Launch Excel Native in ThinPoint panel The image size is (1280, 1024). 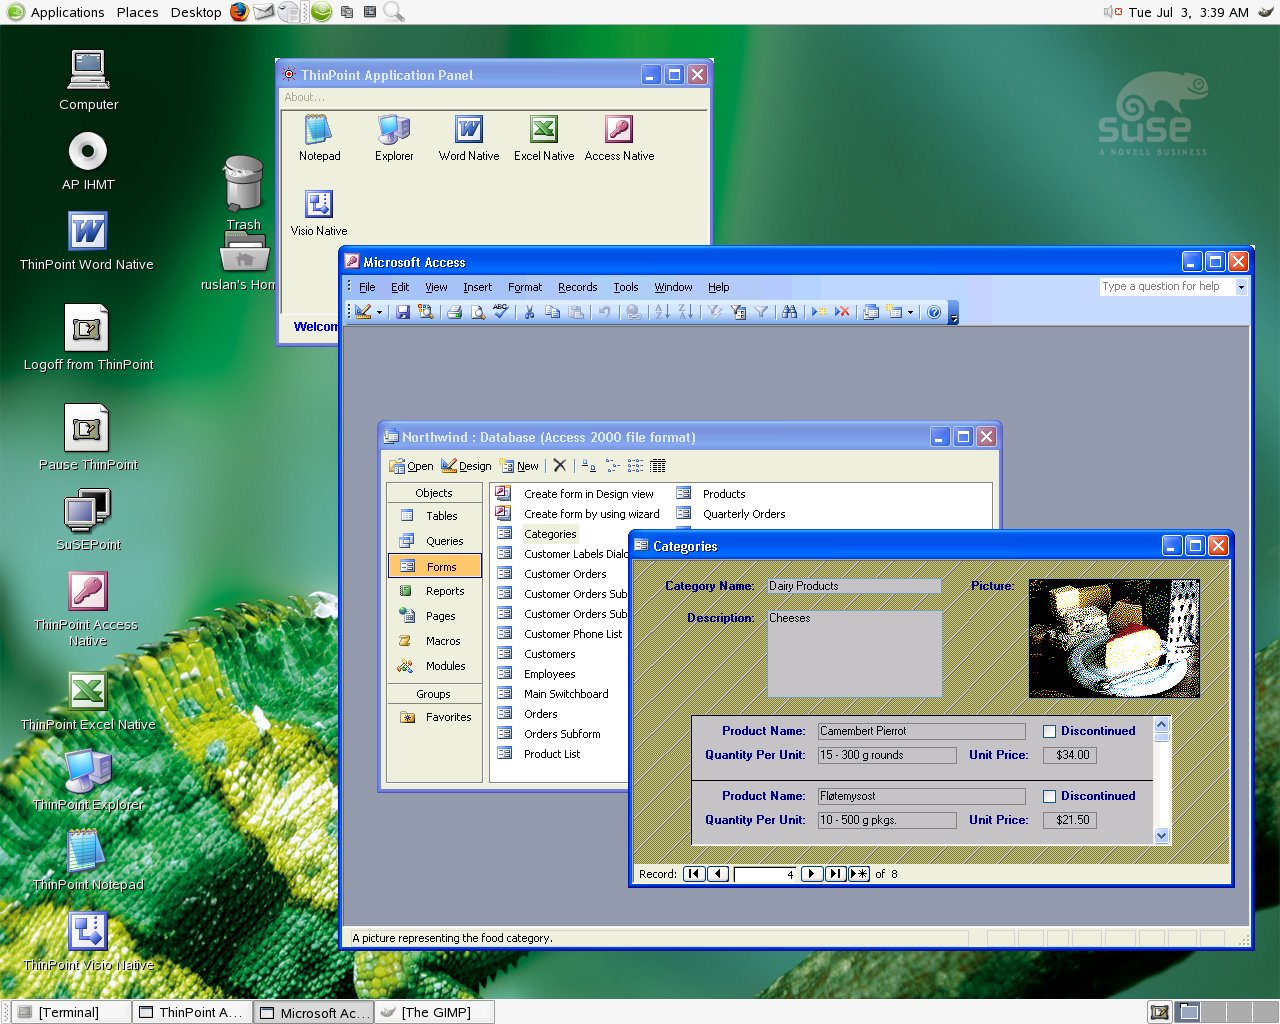[544, 138]
